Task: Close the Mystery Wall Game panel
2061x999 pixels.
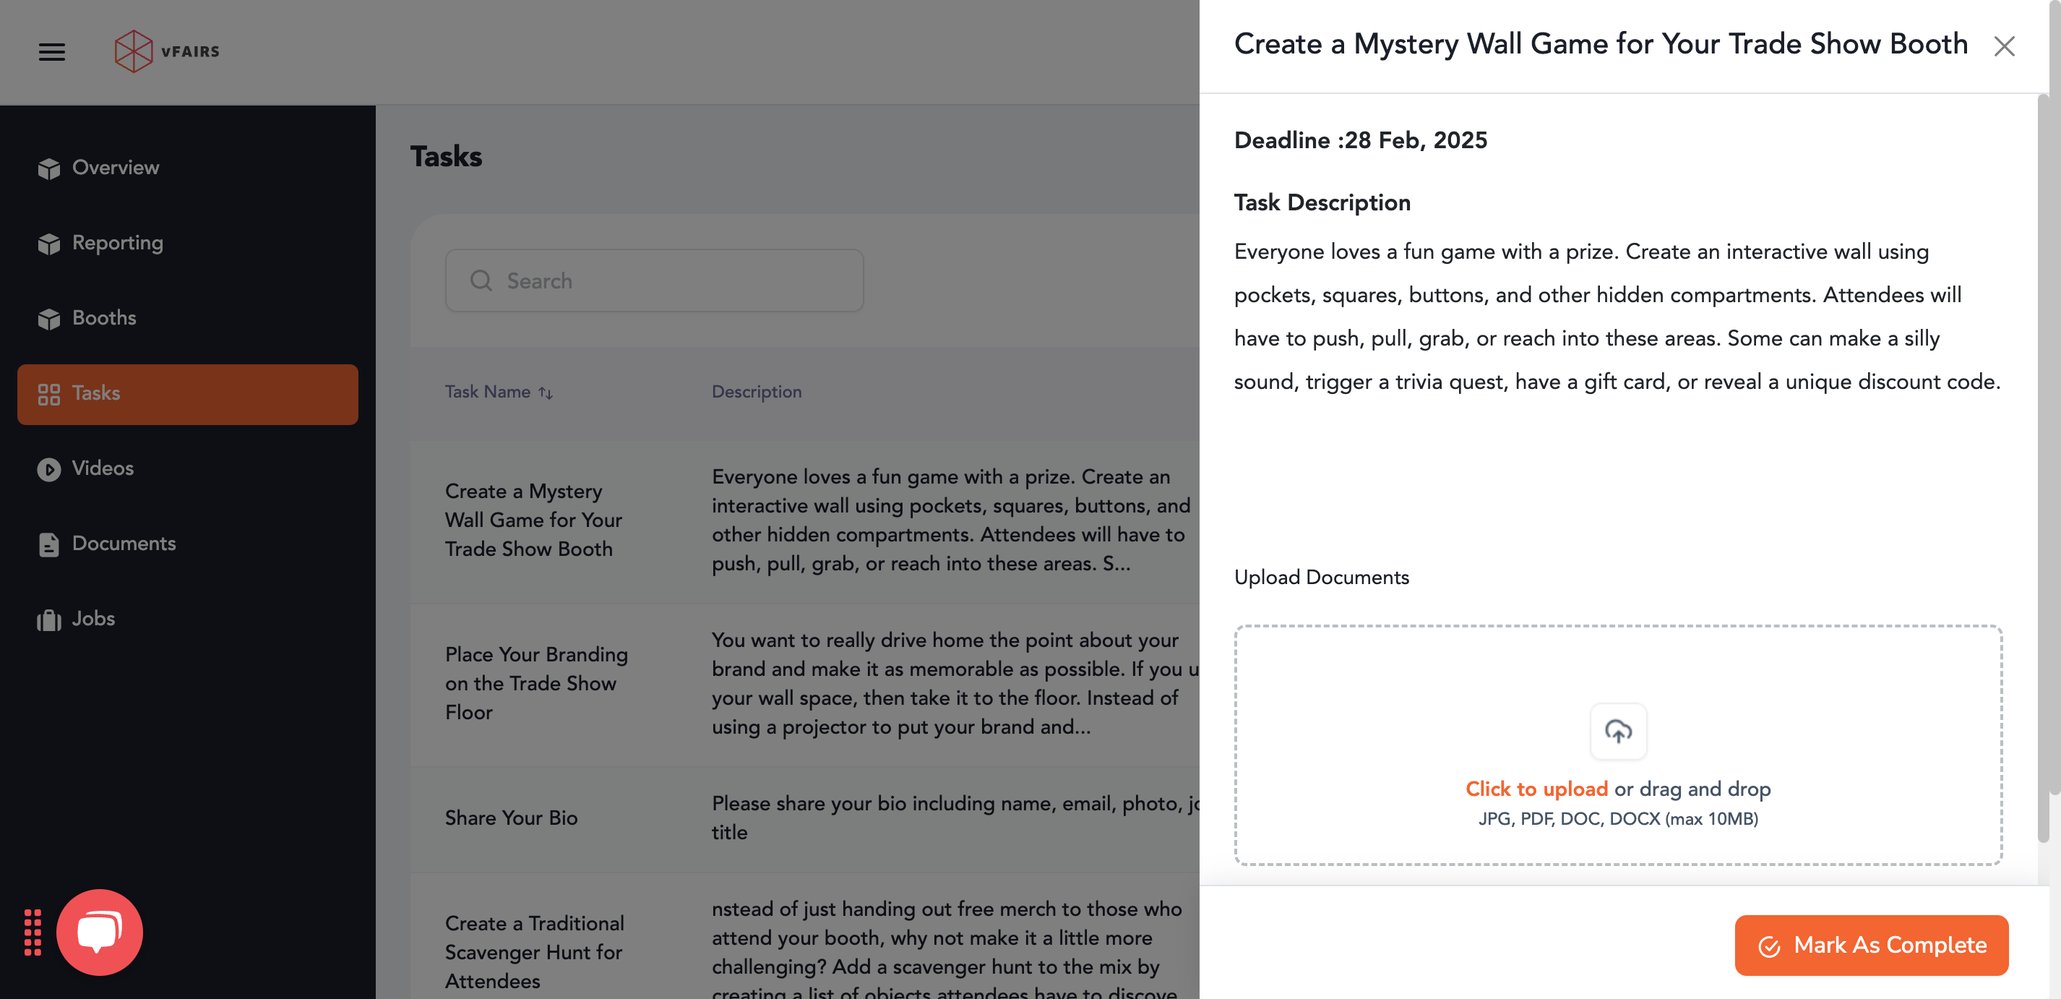Action: (x=2004, y=46)
